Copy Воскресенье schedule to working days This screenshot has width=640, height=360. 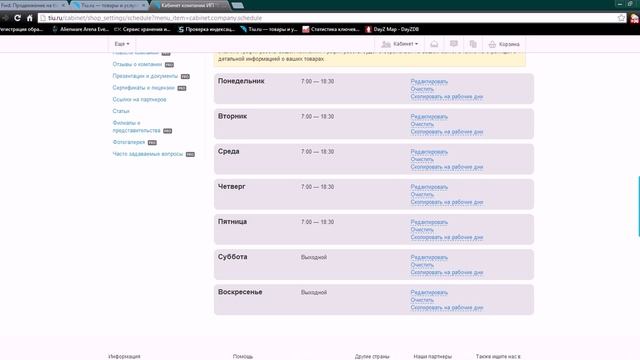click(447, 307)
